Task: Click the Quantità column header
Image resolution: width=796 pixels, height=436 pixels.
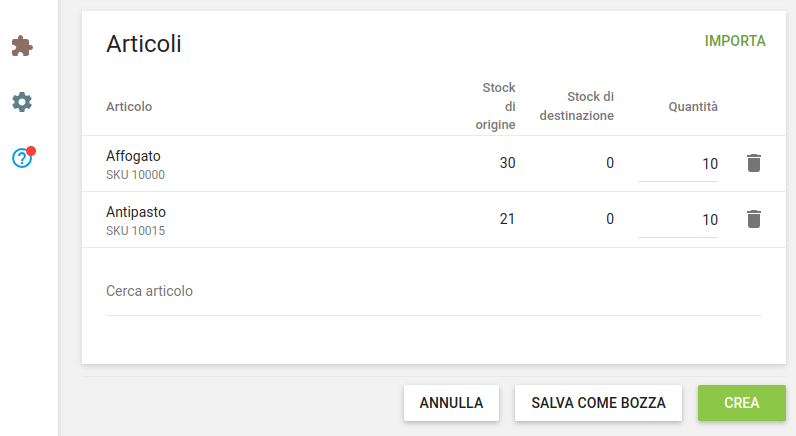Action: click(693, 107)
